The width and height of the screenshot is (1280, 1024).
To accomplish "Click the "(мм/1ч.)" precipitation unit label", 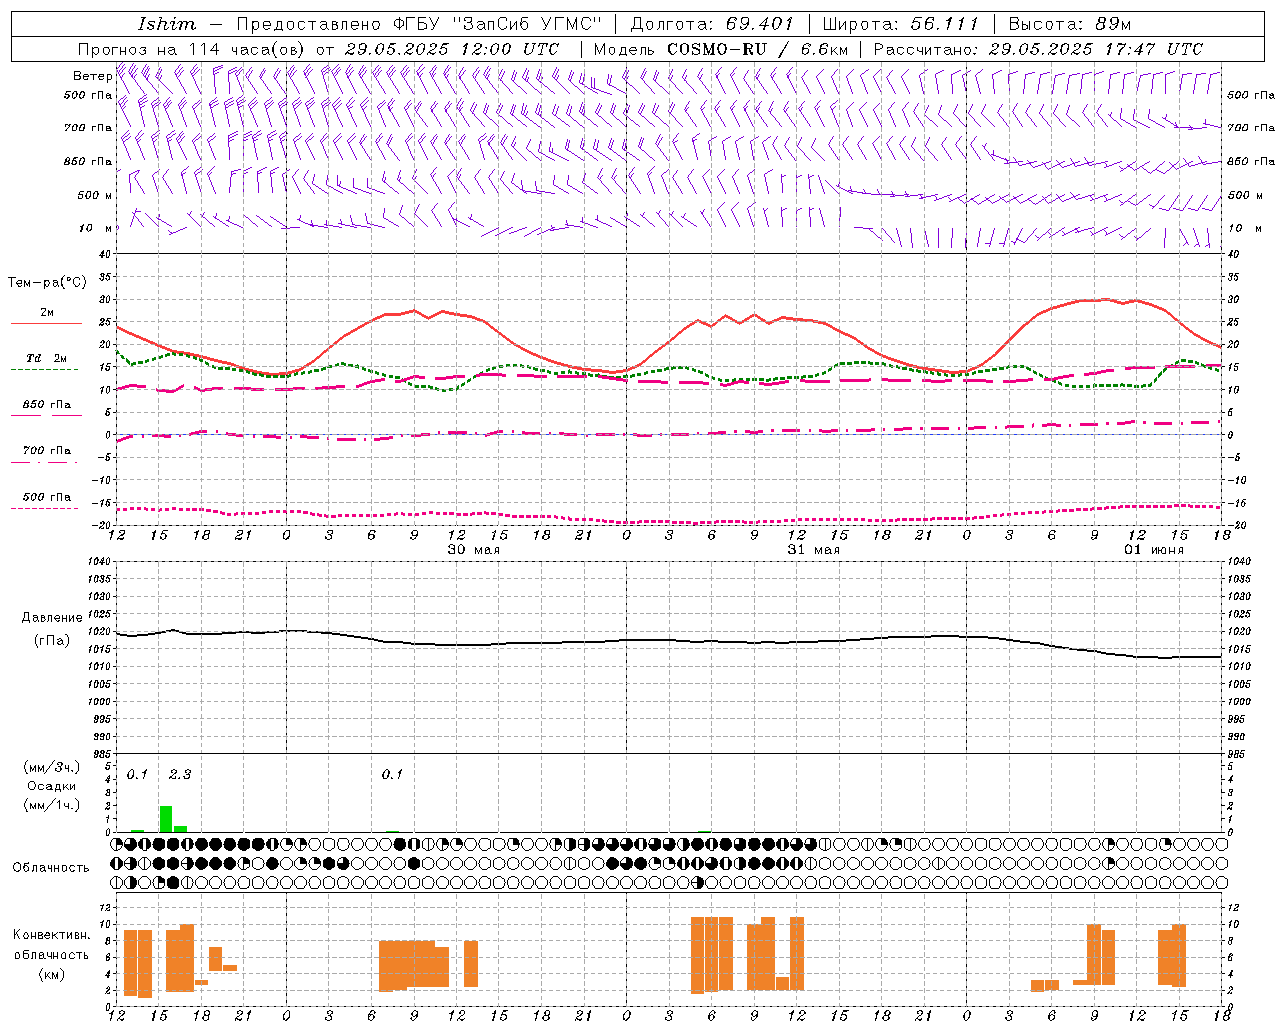I will (51, 805).
